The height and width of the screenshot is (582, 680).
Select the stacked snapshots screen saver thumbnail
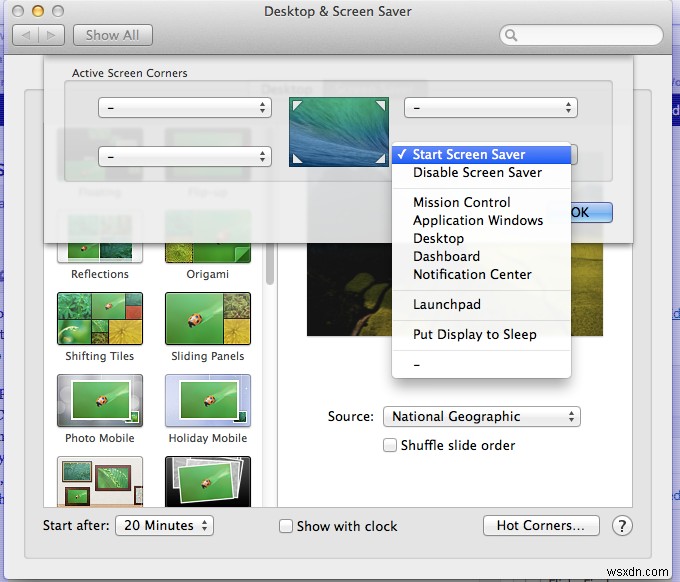point(208,481)
